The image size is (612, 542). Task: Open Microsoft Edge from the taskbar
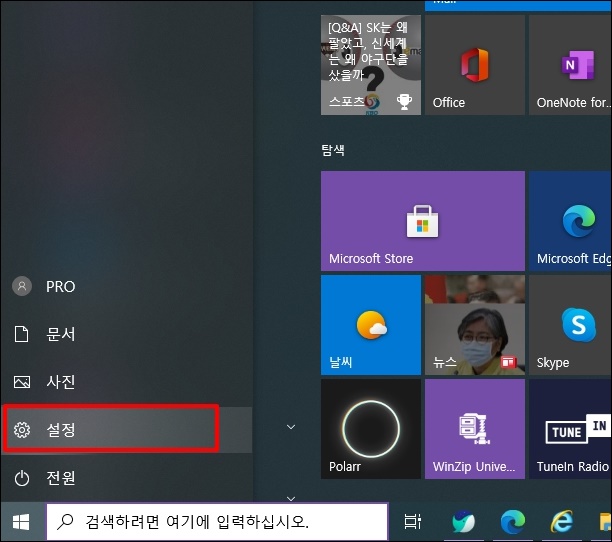coord(512,522)
